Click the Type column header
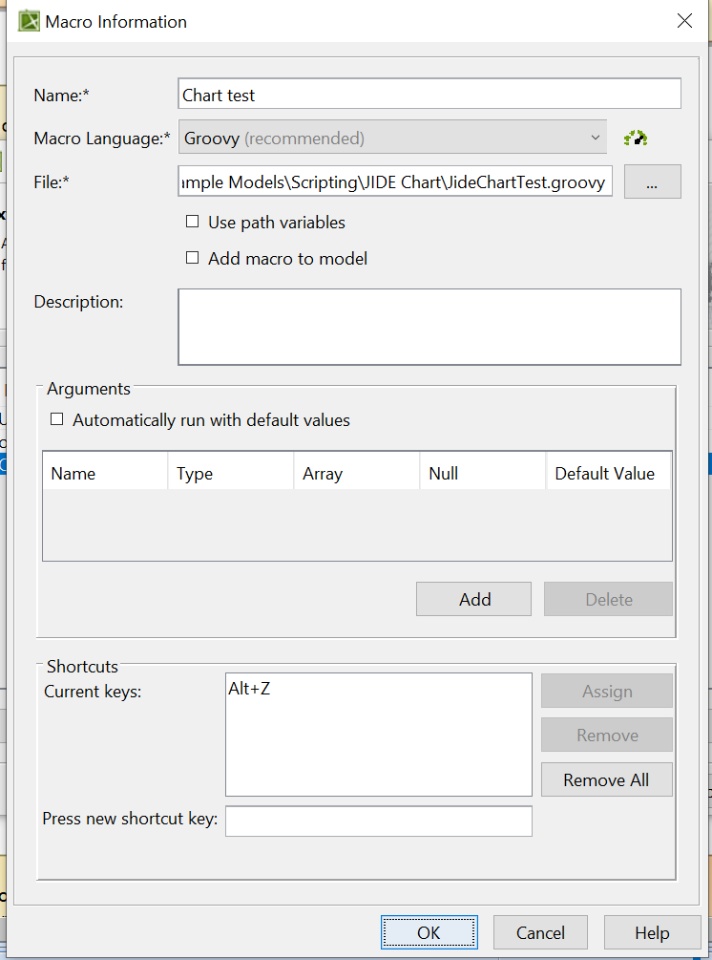712x960 pixels. coord(195,474)
